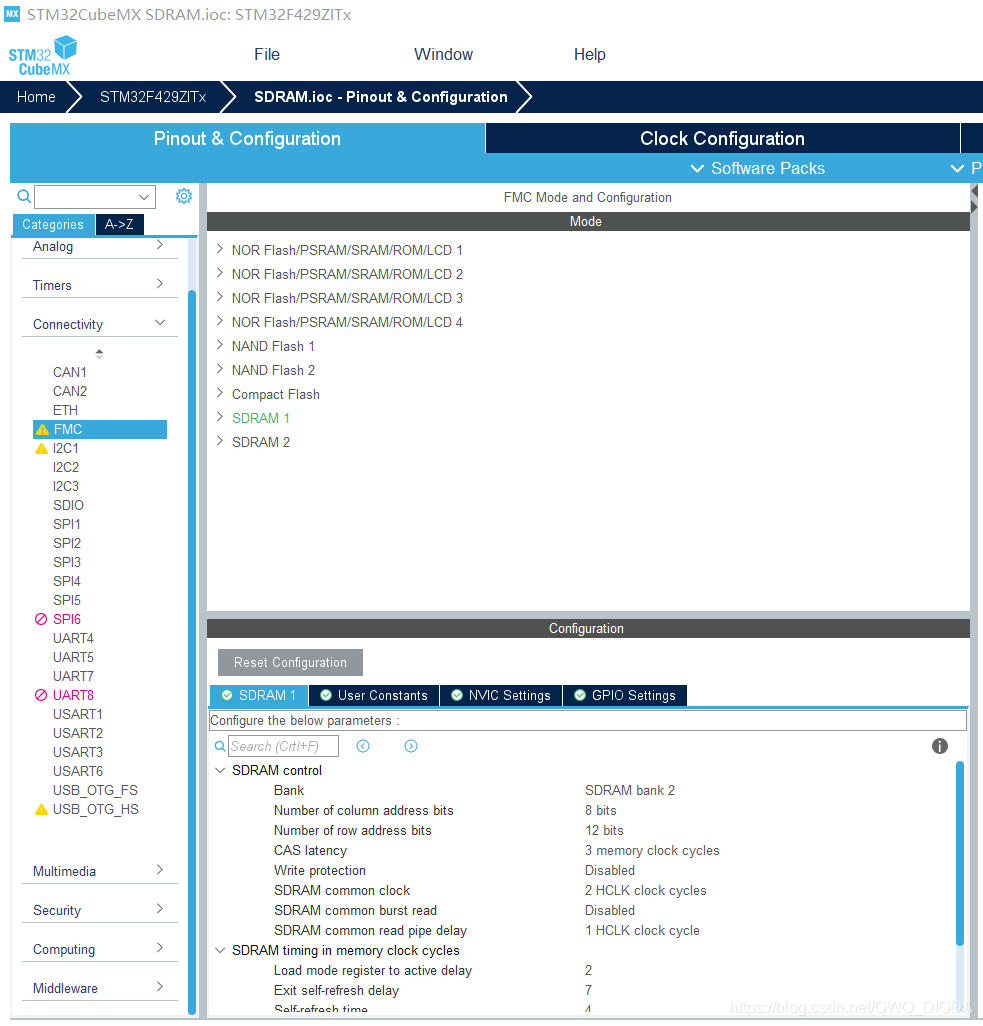The width and height of the screenshot is (983, 1026).
Task: Select USB_OTG_FS peripheral
Action: [x=95, y=790]
